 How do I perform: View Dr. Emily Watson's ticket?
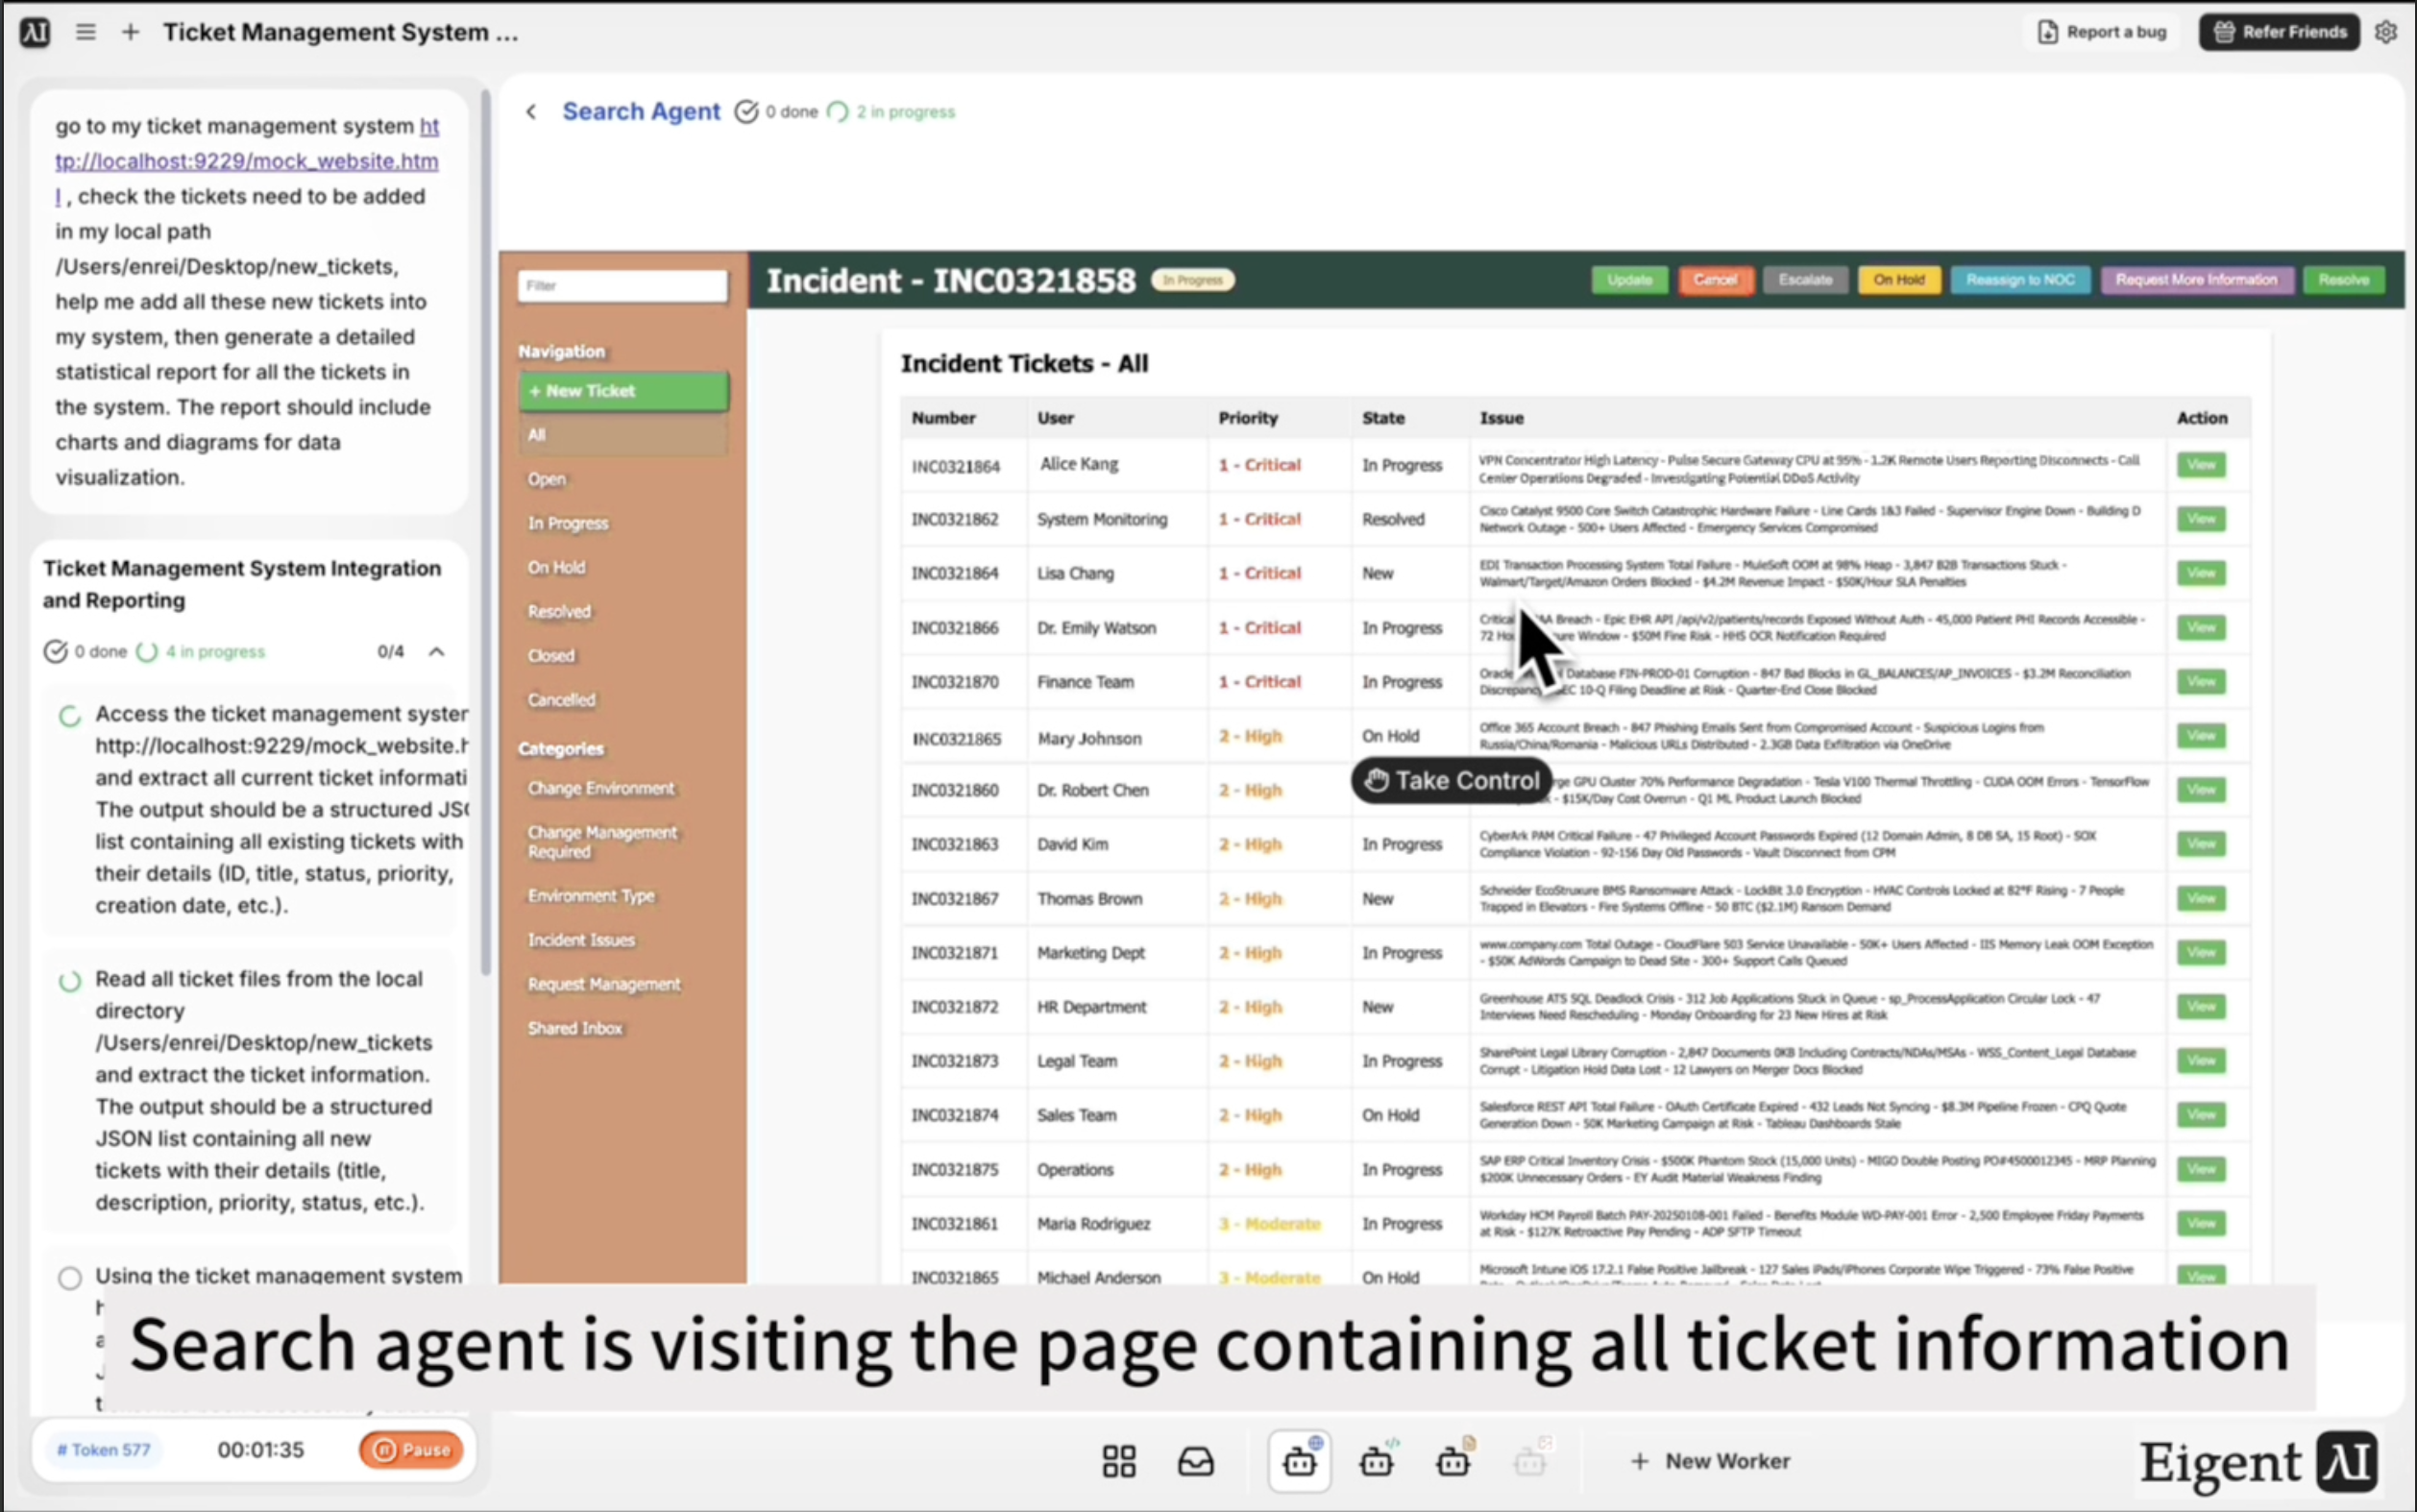[2201, 627]
